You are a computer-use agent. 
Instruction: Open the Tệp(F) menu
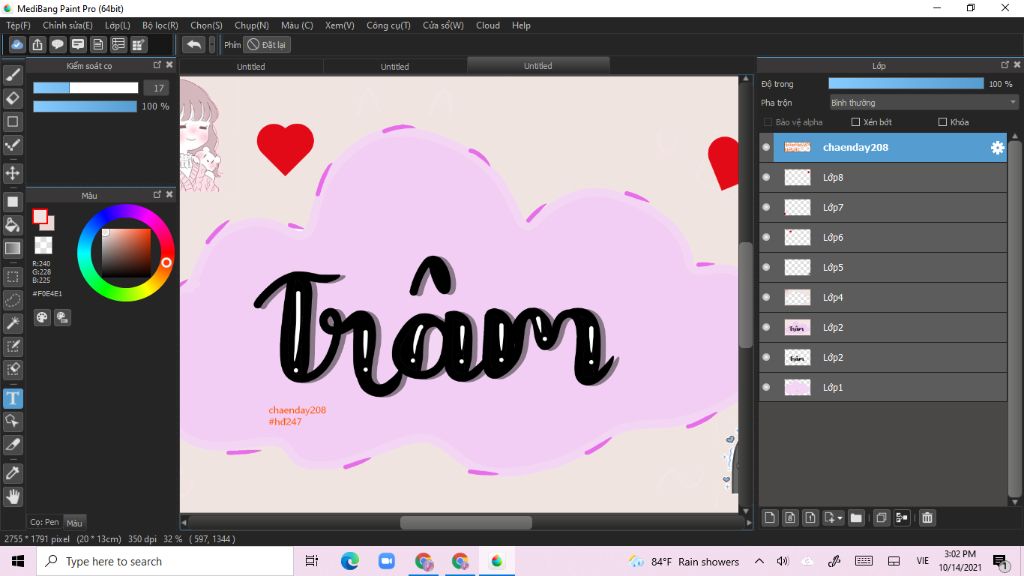click(18, 25)
